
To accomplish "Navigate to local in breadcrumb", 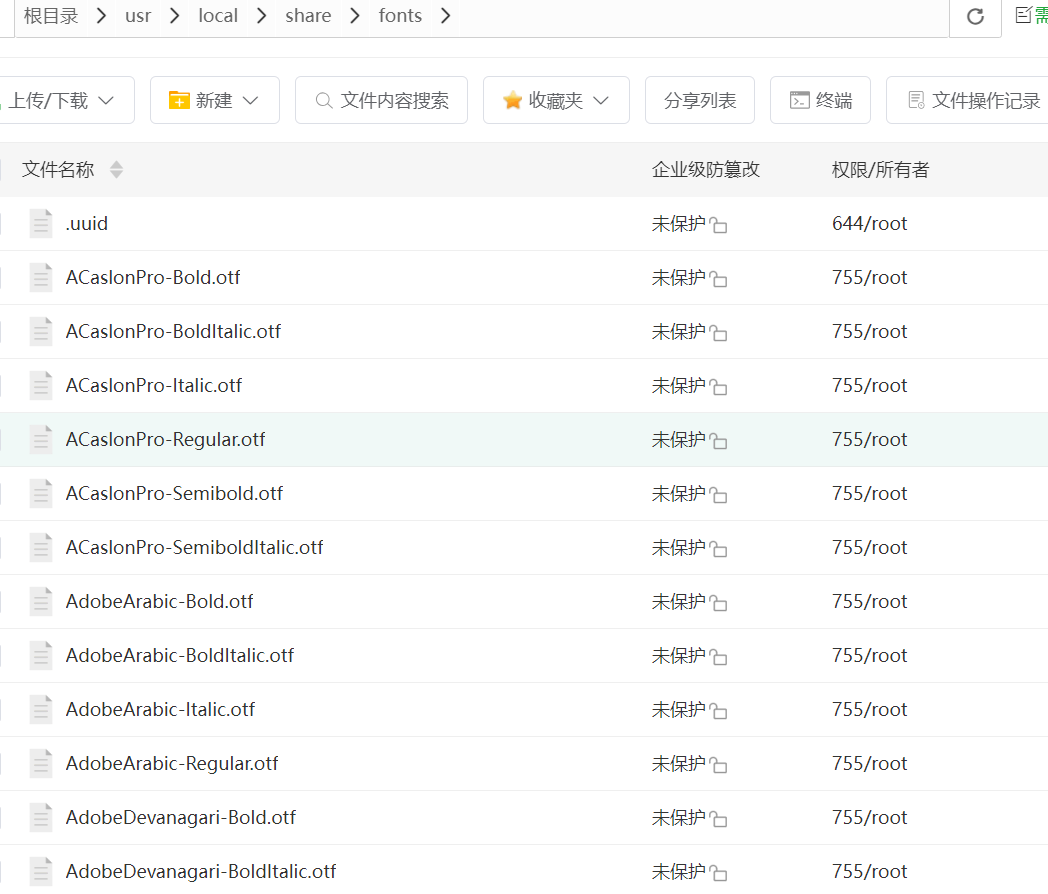I will point(218,15).
